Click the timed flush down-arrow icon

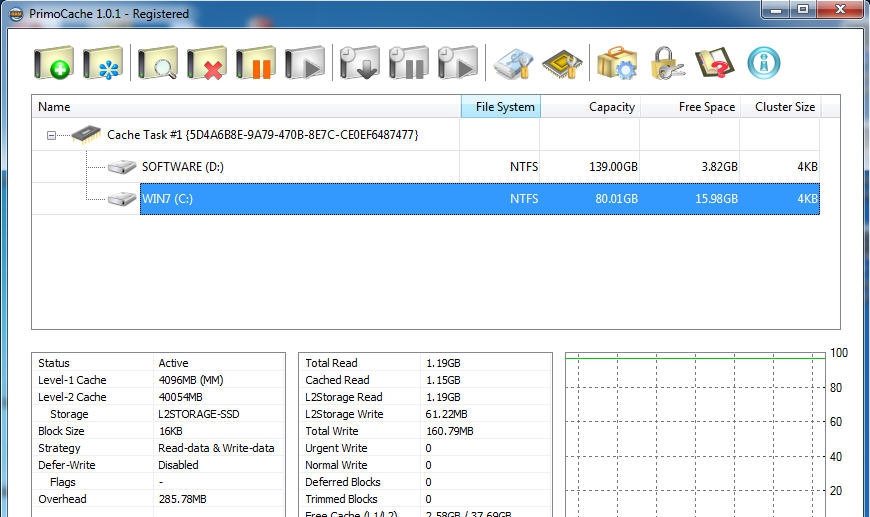tap(359, 63)
